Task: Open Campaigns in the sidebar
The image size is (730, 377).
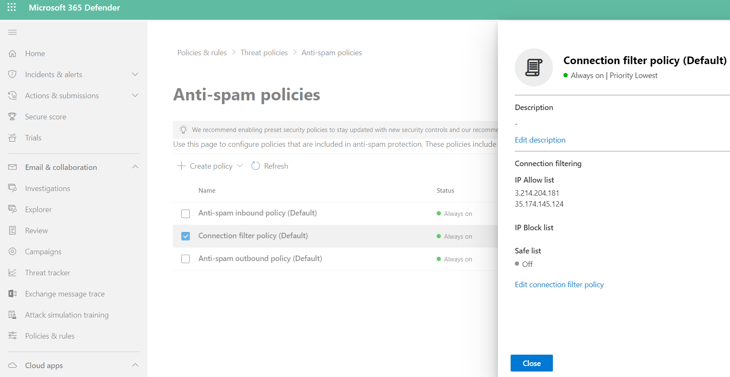Action: 43,252
